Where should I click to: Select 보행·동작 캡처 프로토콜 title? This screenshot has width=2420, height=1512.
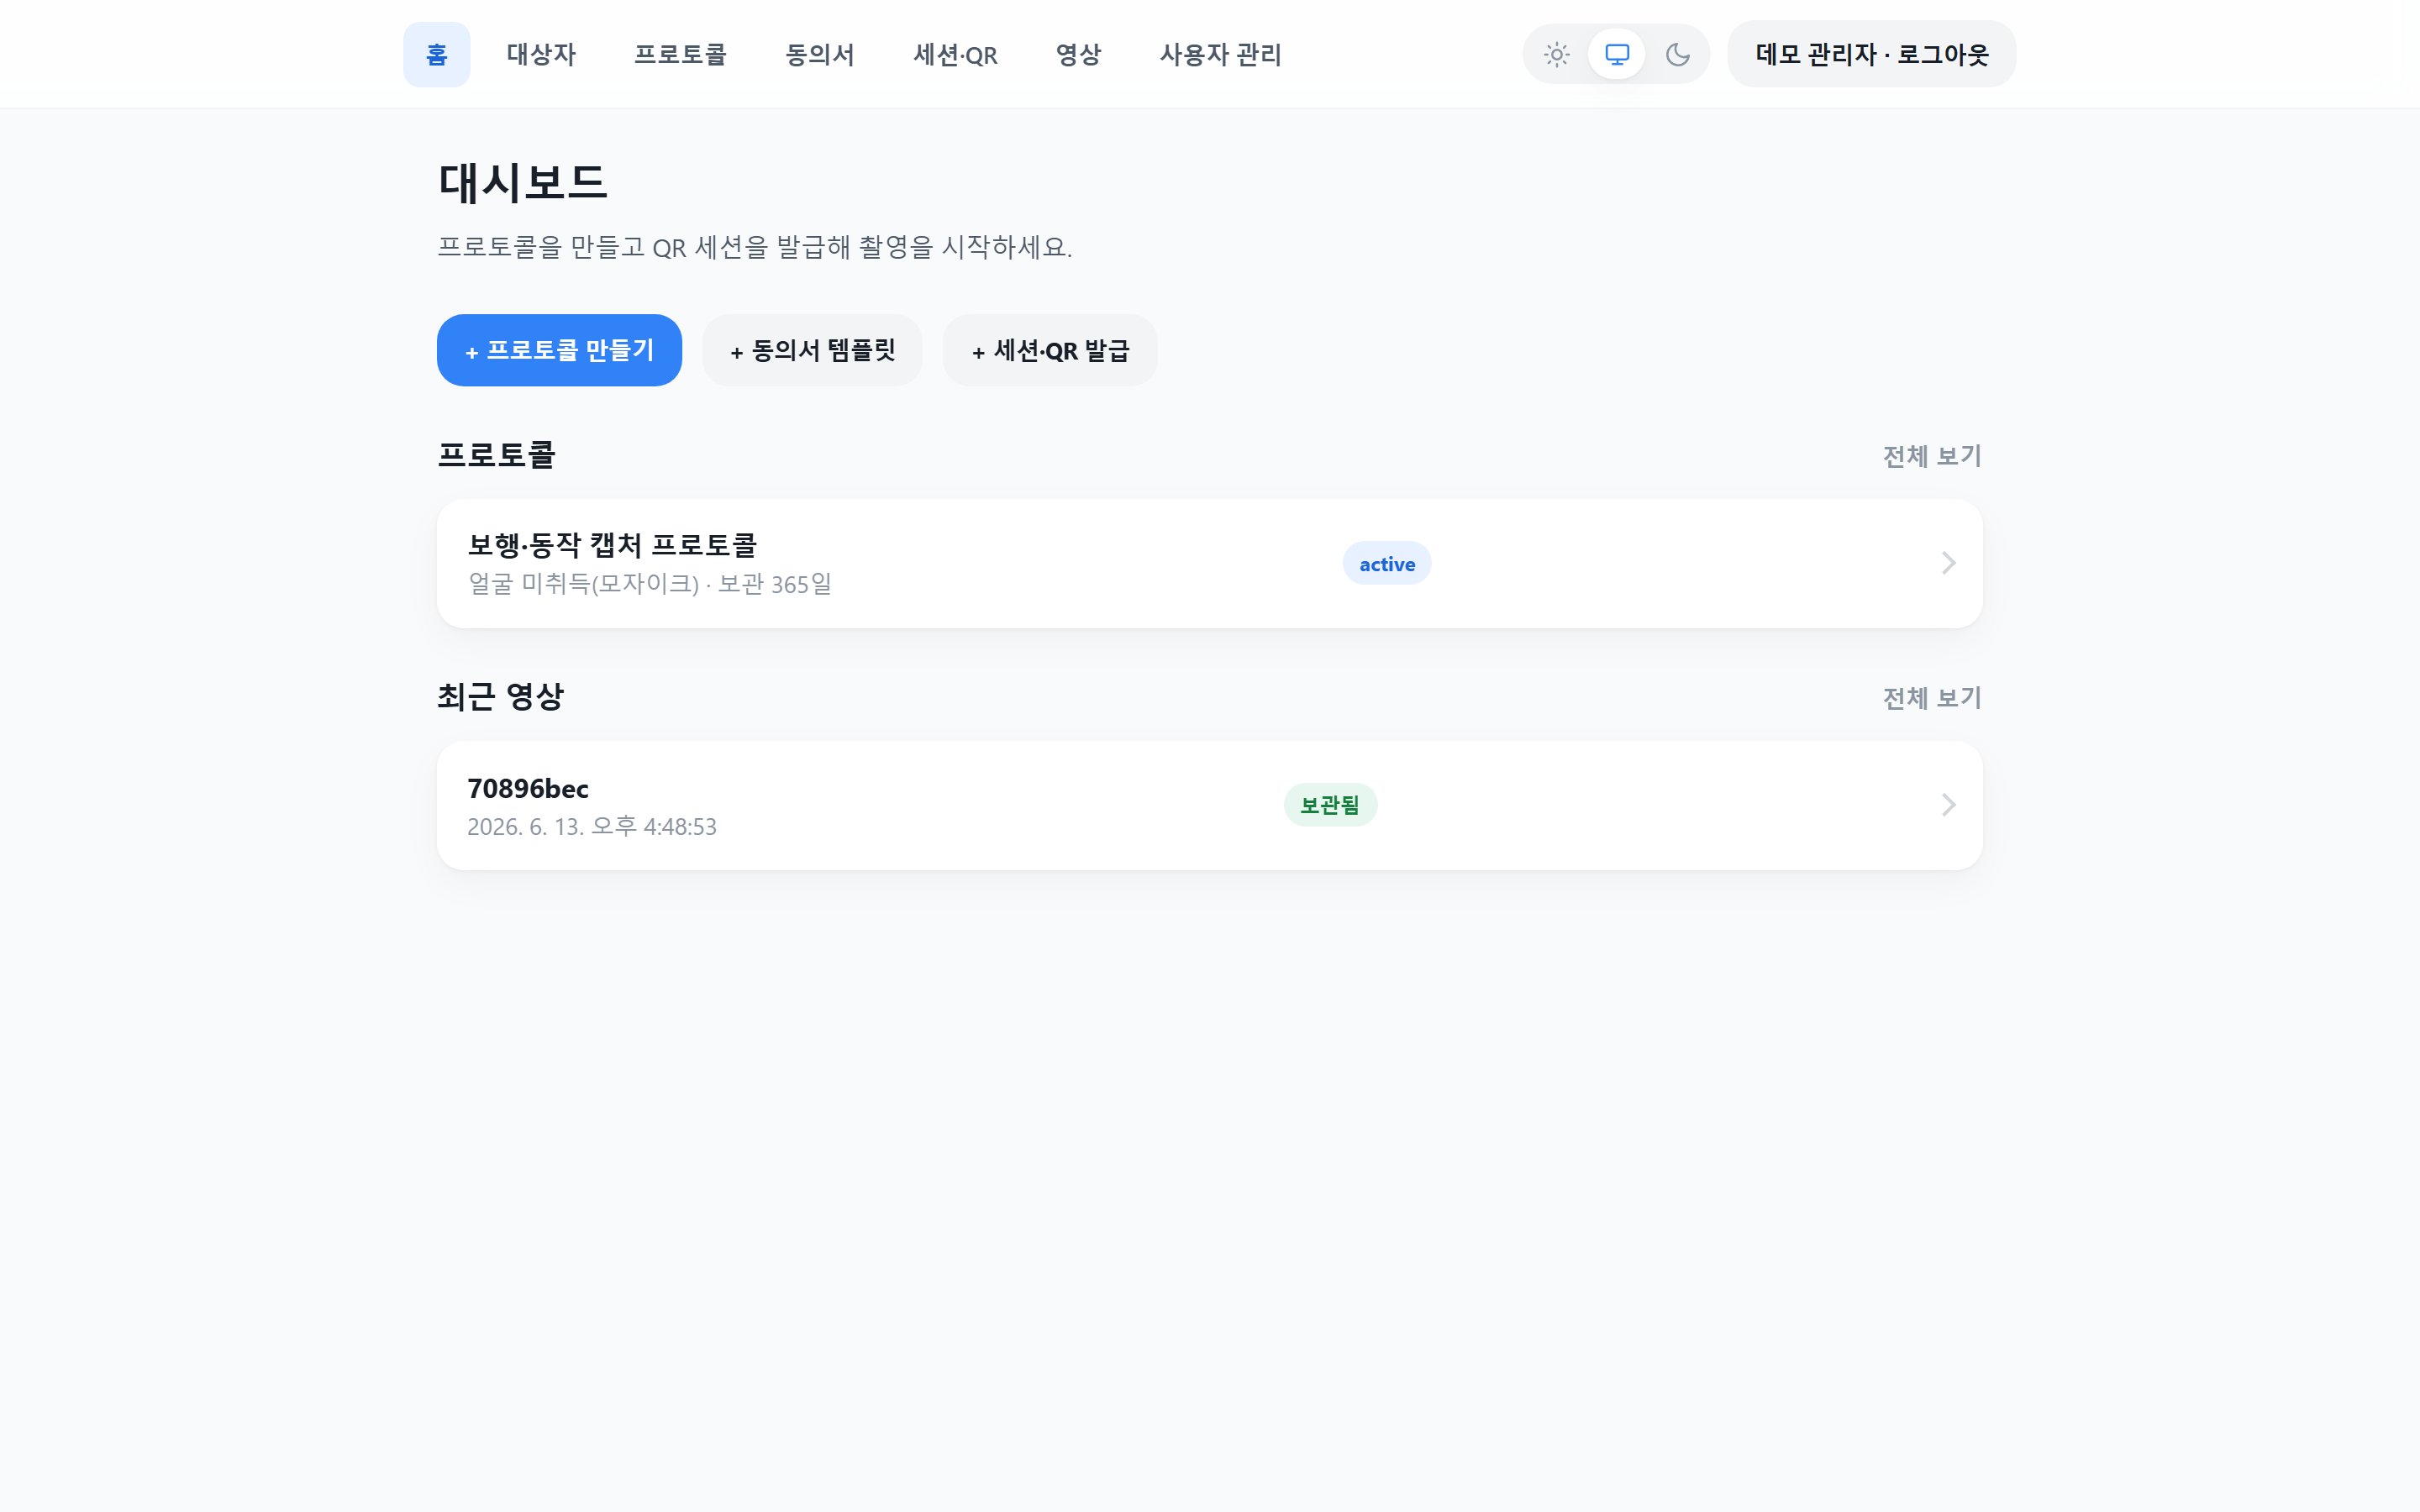(x=612, y=545)
